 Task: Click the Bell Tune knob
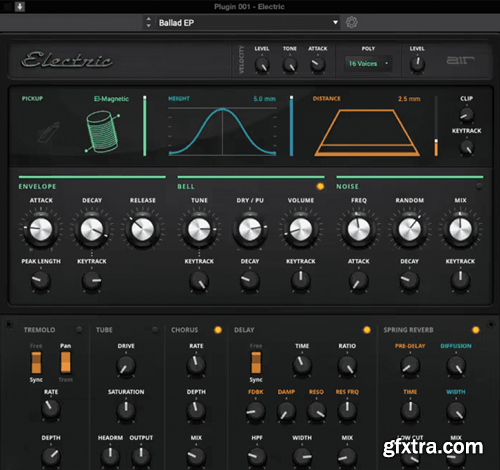tap(199, 229)
